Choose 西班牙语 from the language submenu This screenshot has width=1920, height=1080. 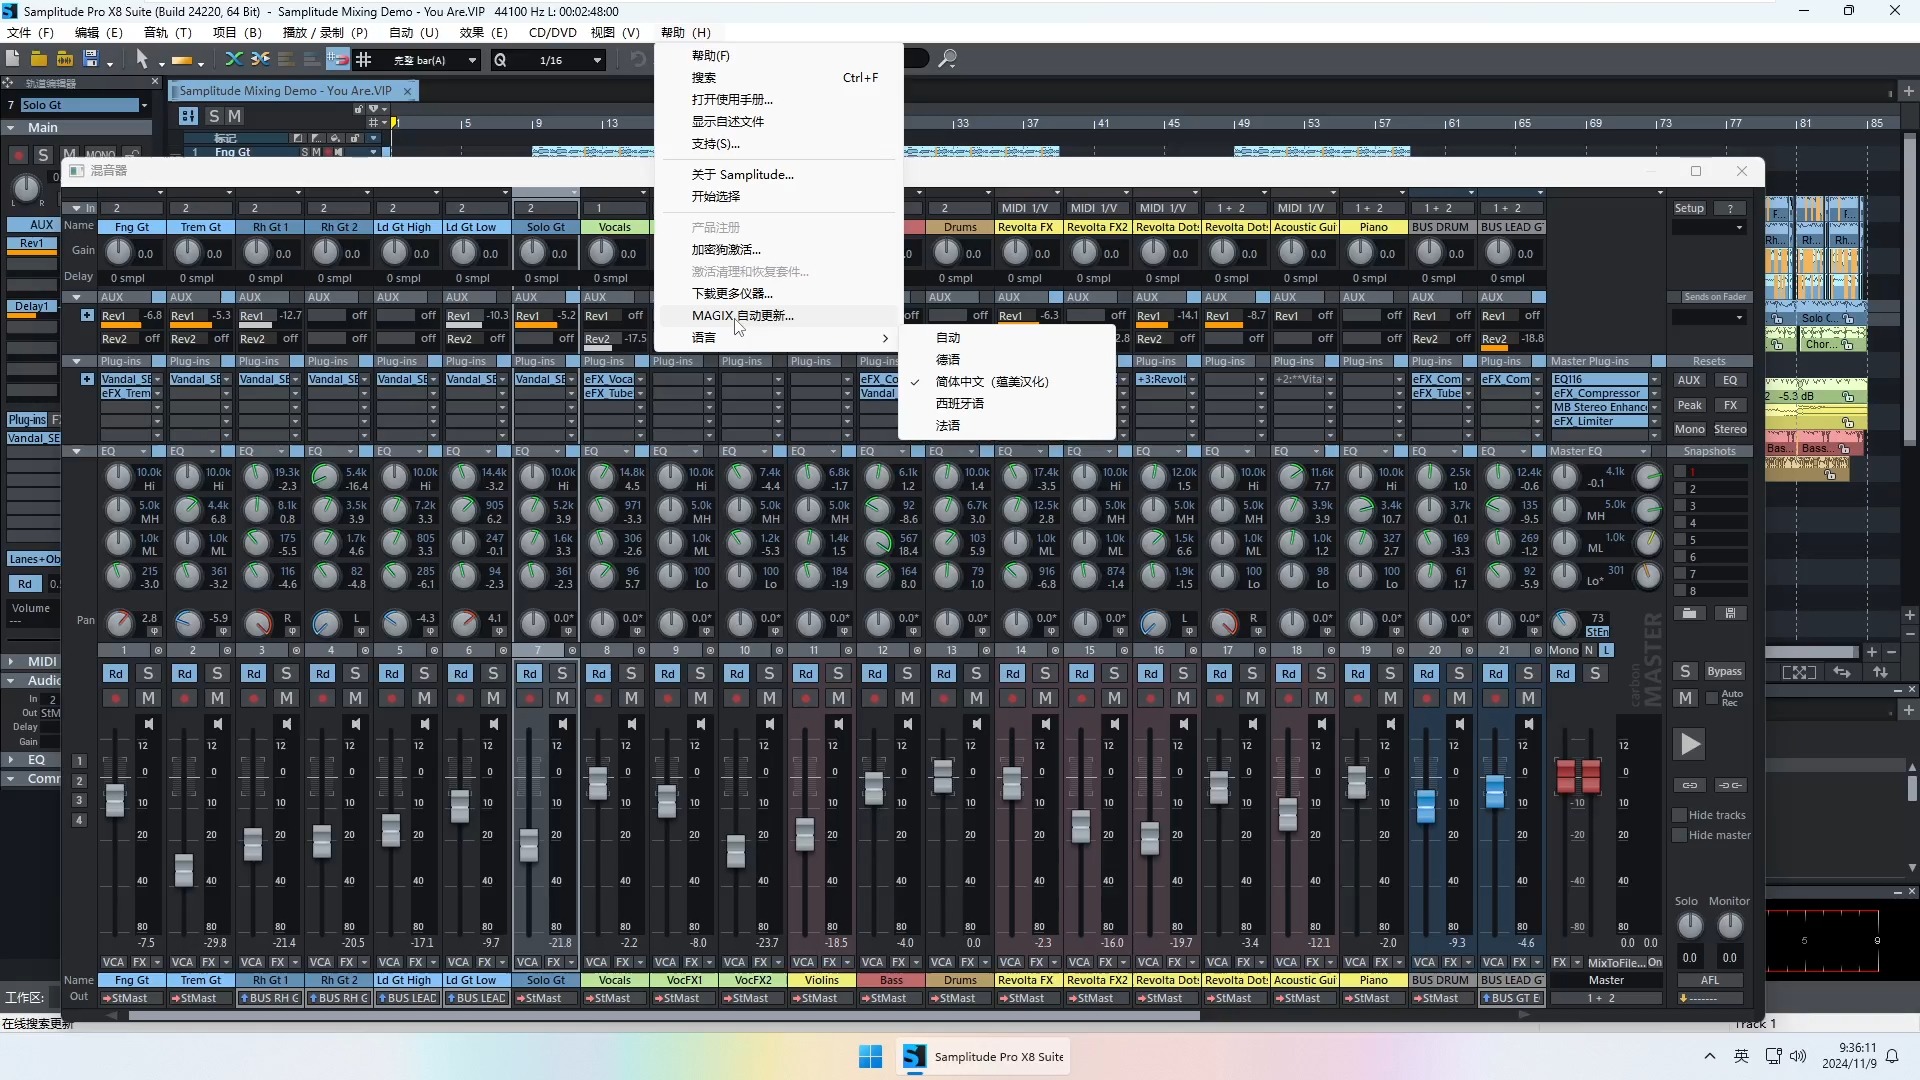[x=1007, y=404]
